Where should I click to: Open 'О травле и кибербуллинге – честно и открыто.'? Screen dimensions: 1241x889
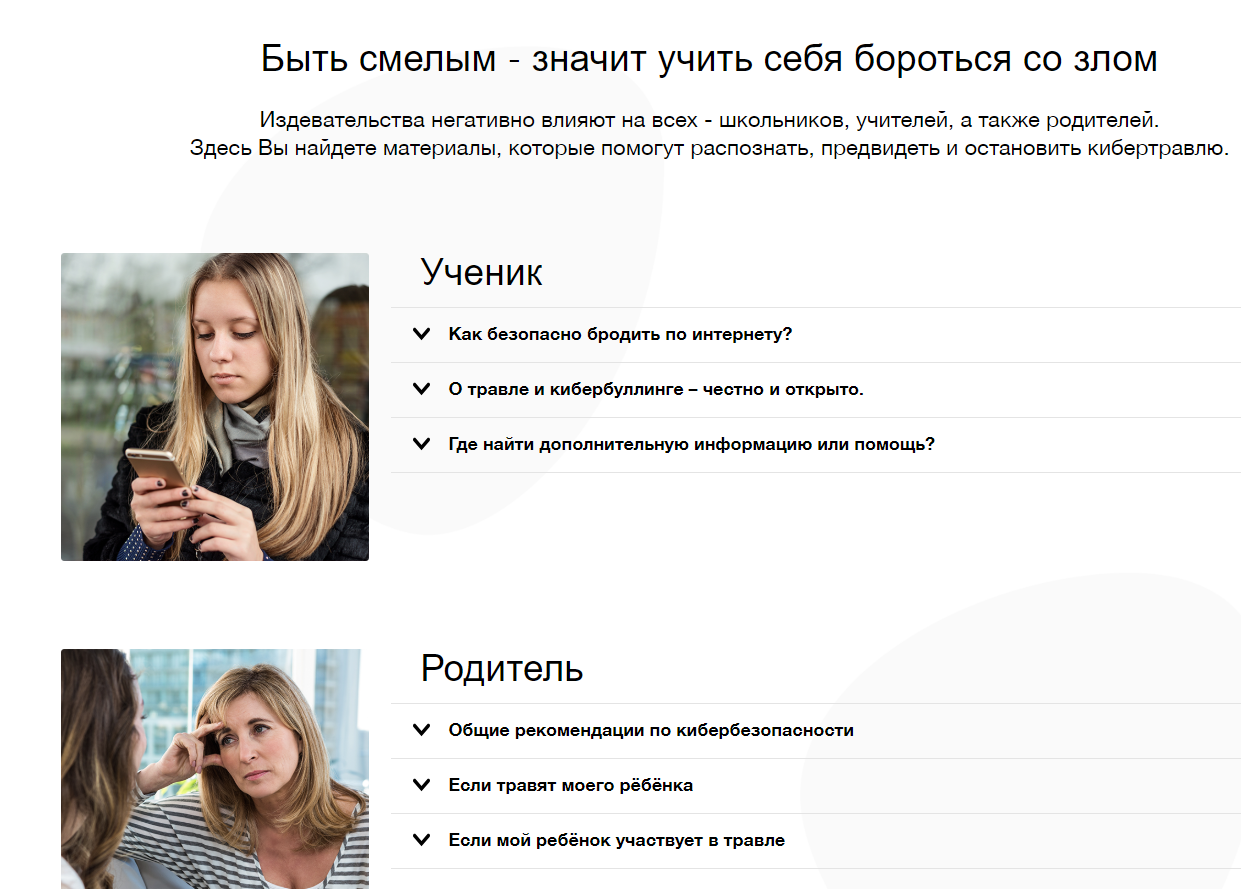[x=656, y=389]
